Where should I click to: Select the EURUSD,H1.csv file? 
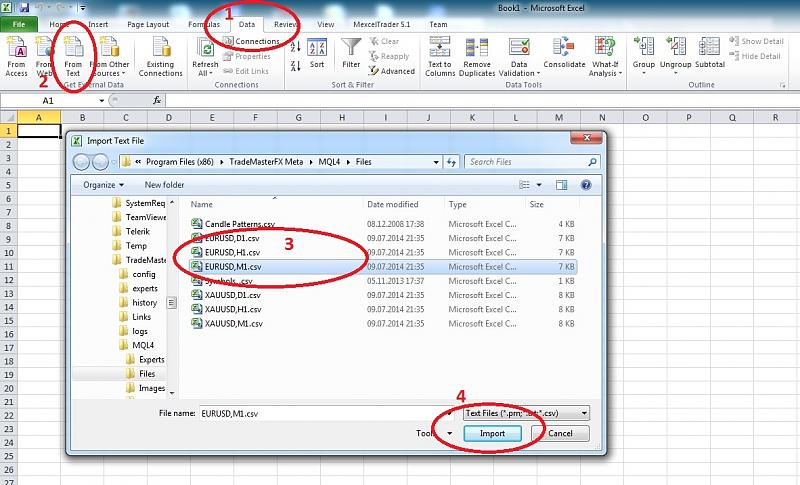click(x=226, y=252)
